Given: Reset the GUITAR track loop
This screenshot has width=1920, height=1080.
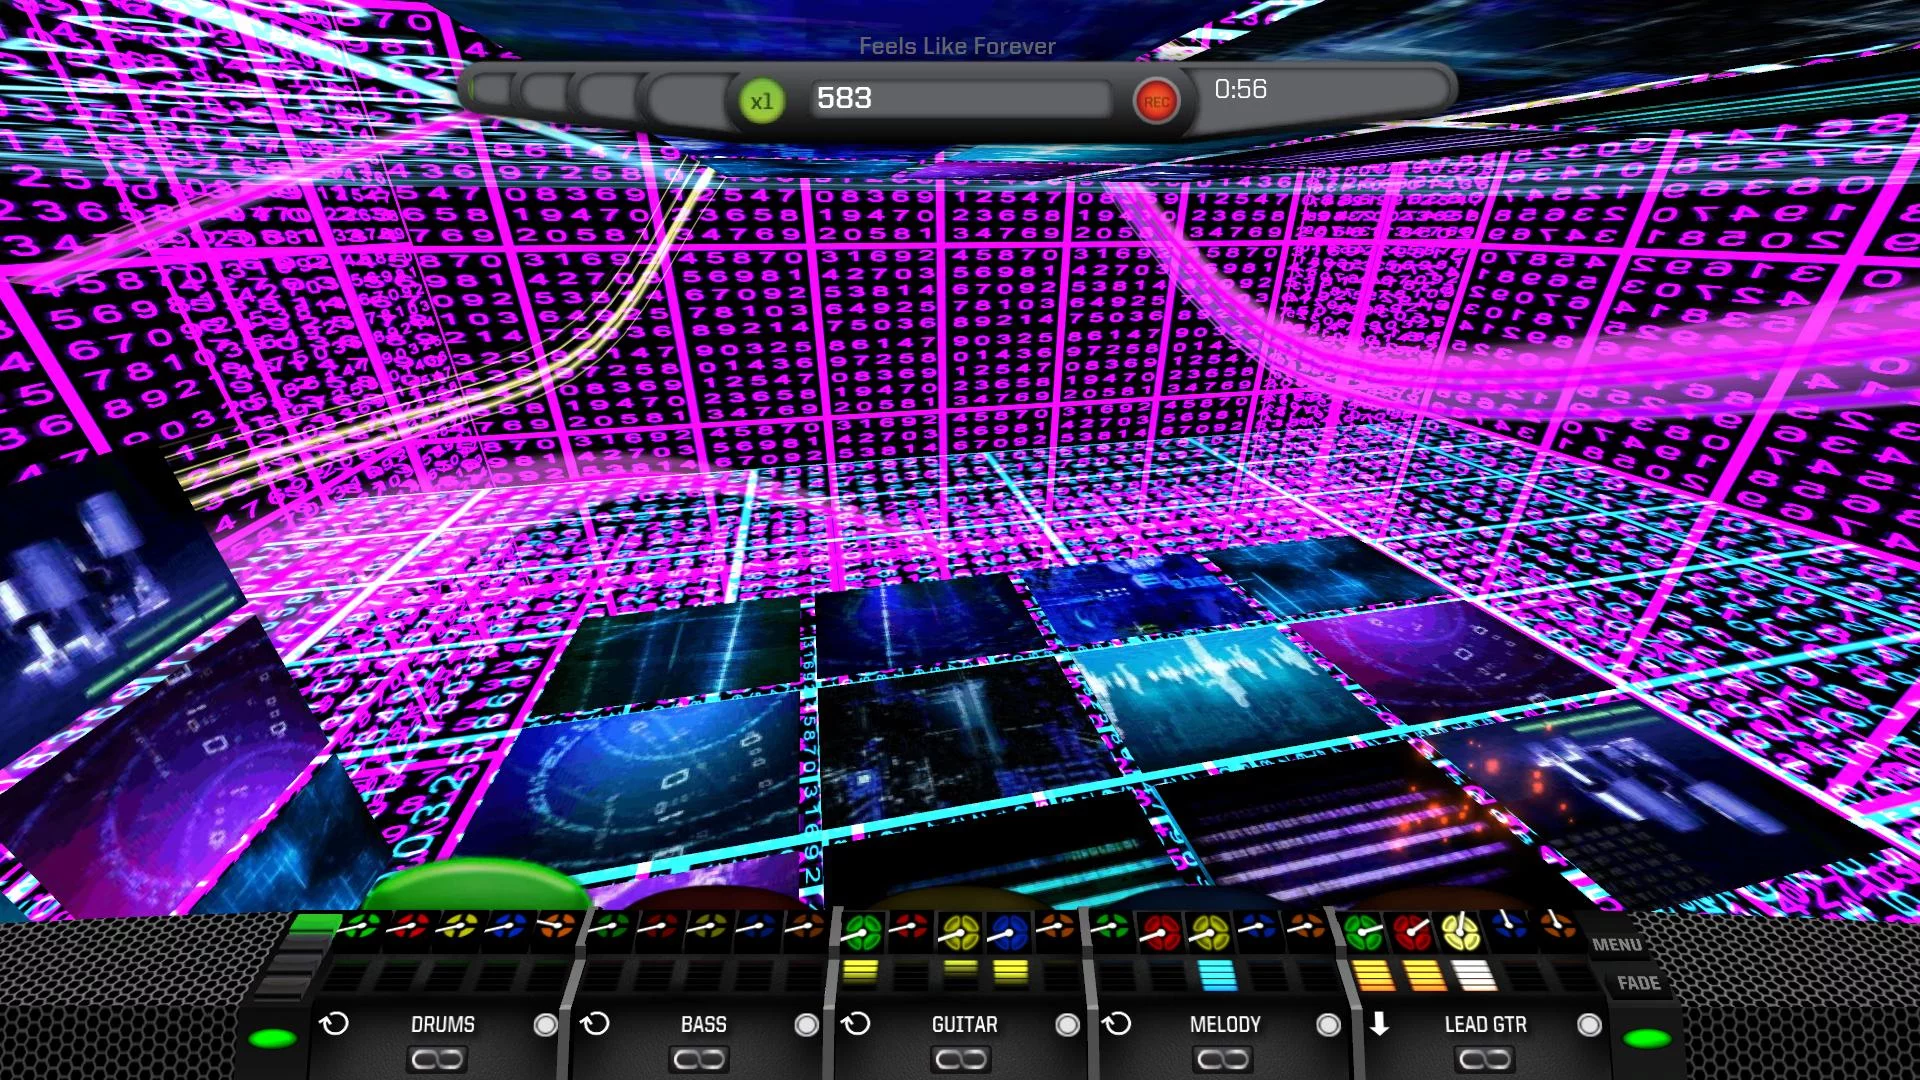Looking at the screenshot, I should (x=856, y=1024).
